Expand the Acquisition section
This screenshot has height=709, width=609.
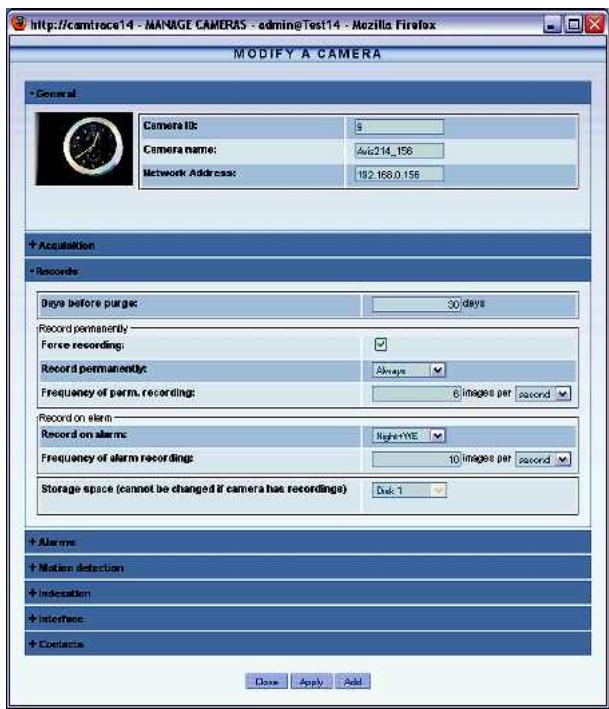[307, 245]
